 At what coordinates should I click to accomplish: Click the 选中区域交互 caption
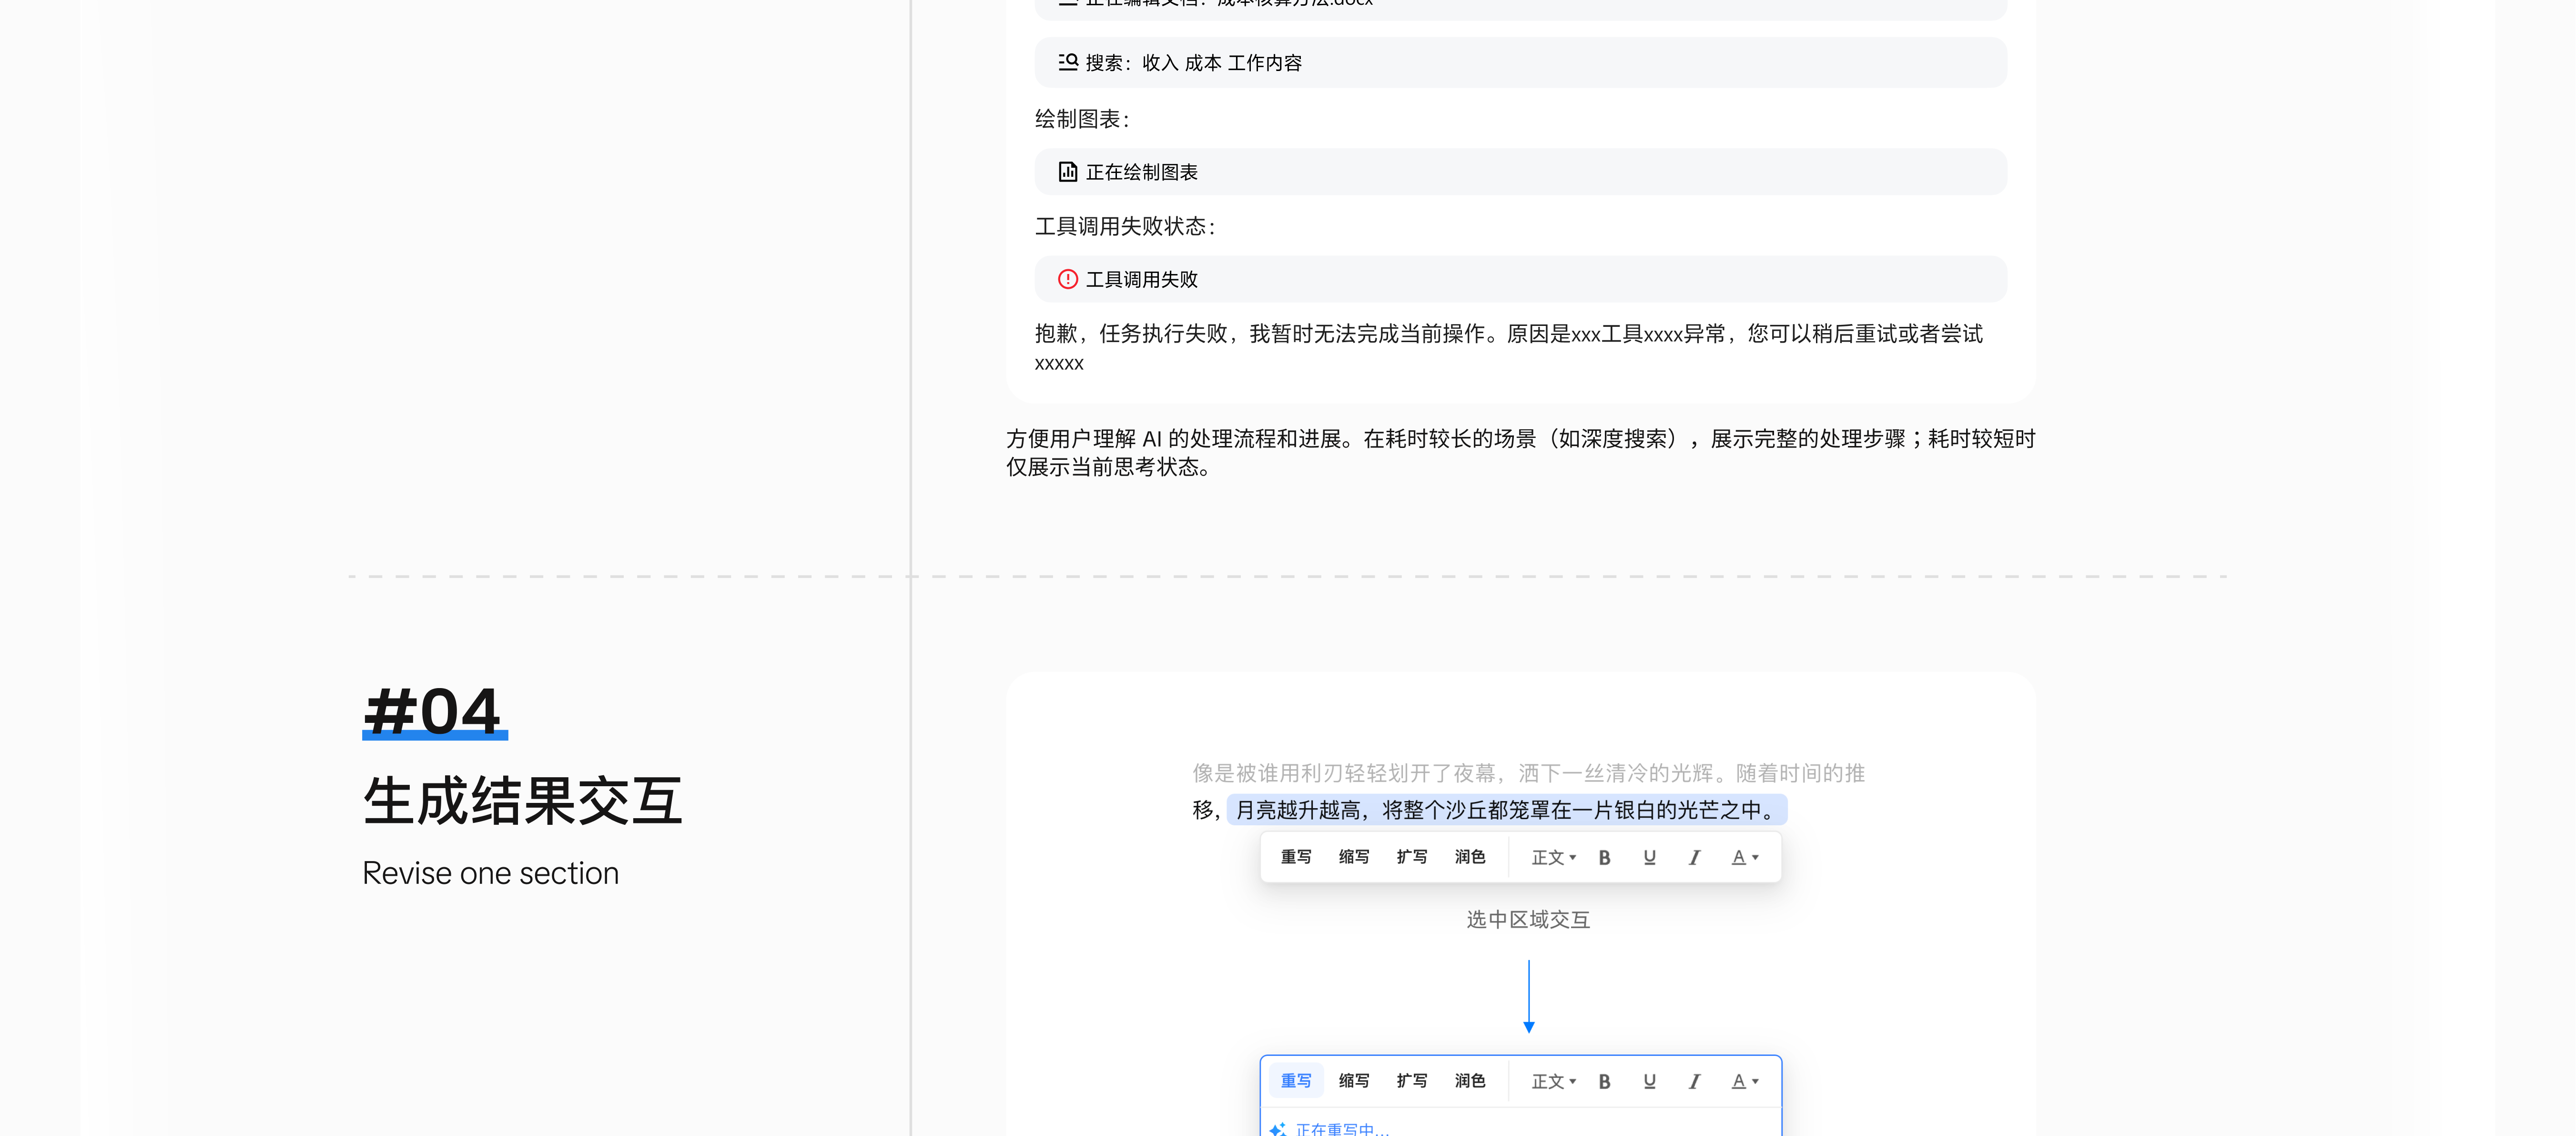[1528, 920]
